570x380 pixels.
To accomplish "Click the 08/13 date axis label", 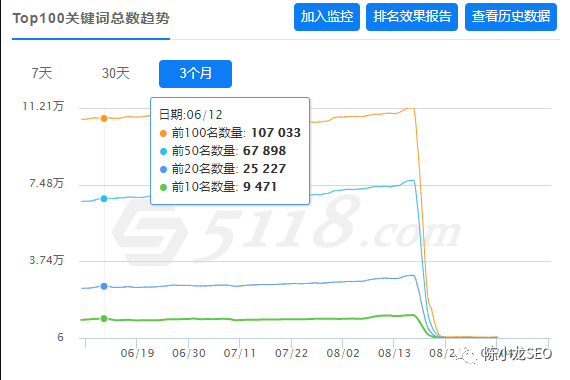I will 394,353.
